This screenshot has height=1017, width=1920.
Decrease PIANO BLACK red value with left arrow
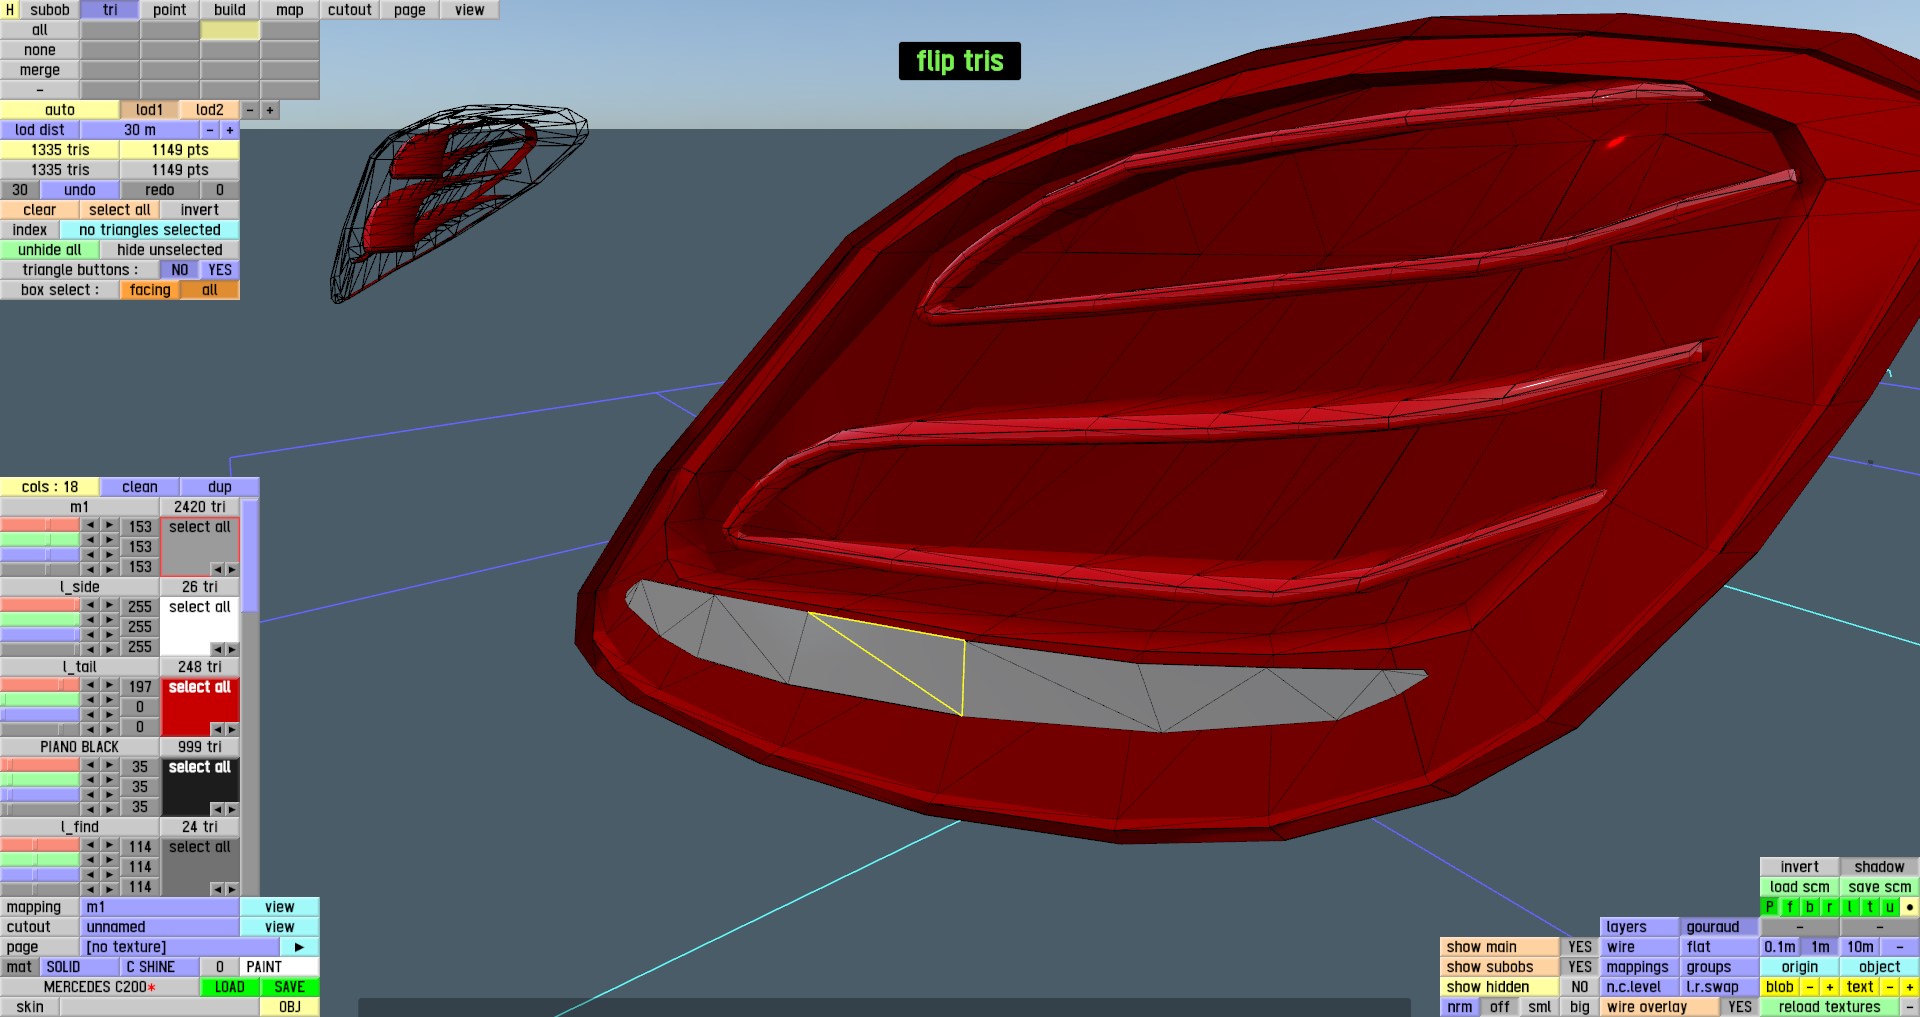pos(90,764)
